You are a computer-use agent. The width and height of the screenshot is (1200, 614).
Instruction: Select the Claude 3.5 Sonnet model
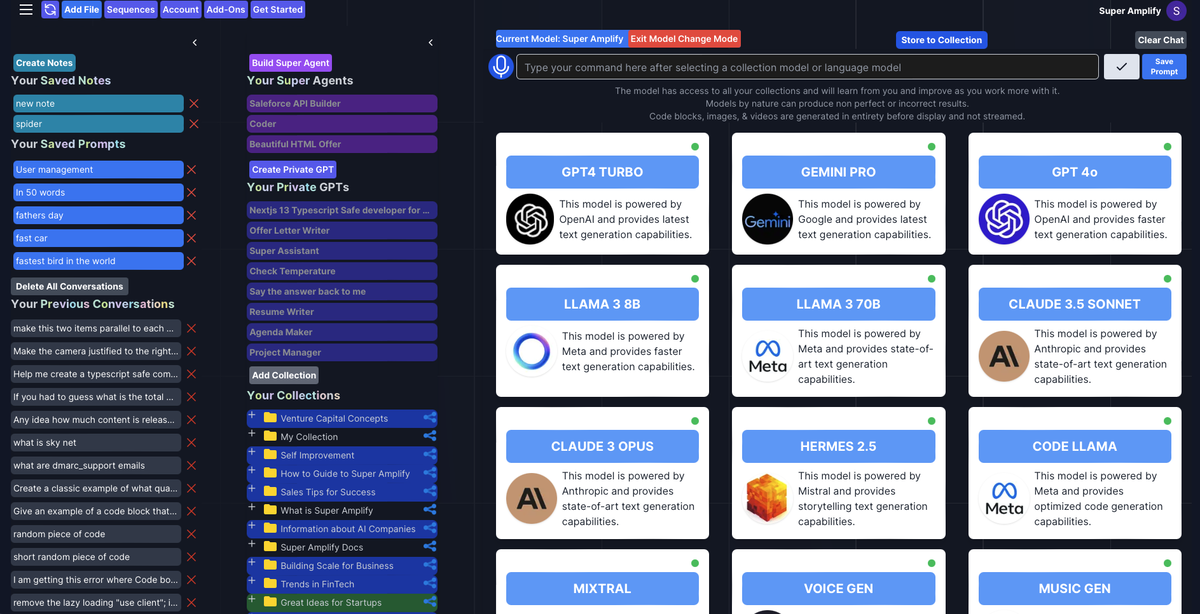1074,304
